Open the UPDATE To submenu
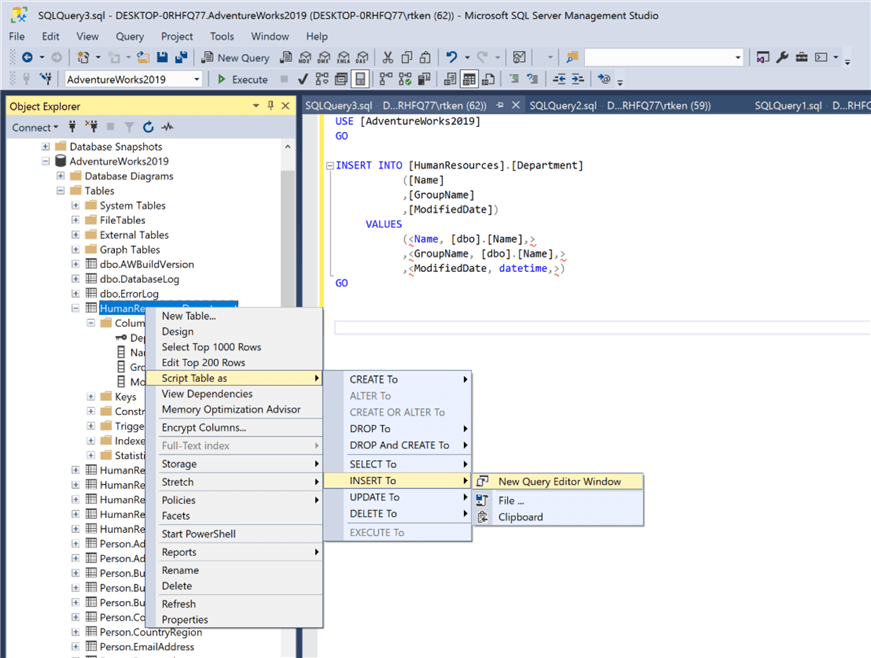Screen dimensions: 871x658 coord(398,497)
